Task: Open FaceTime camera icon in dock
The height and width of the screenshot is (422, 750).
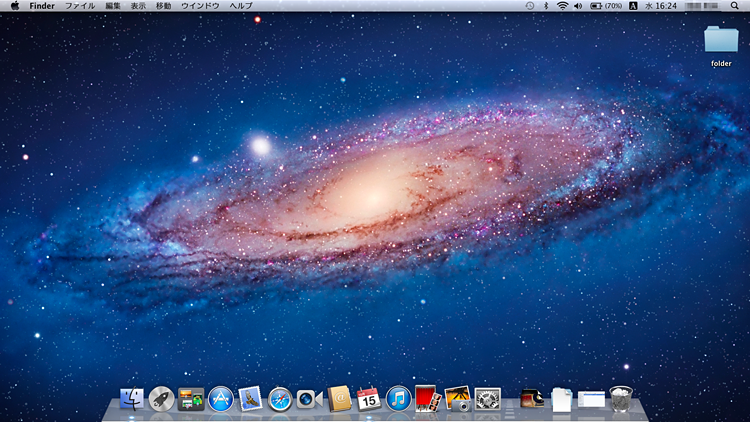Action: click(309, 399)
